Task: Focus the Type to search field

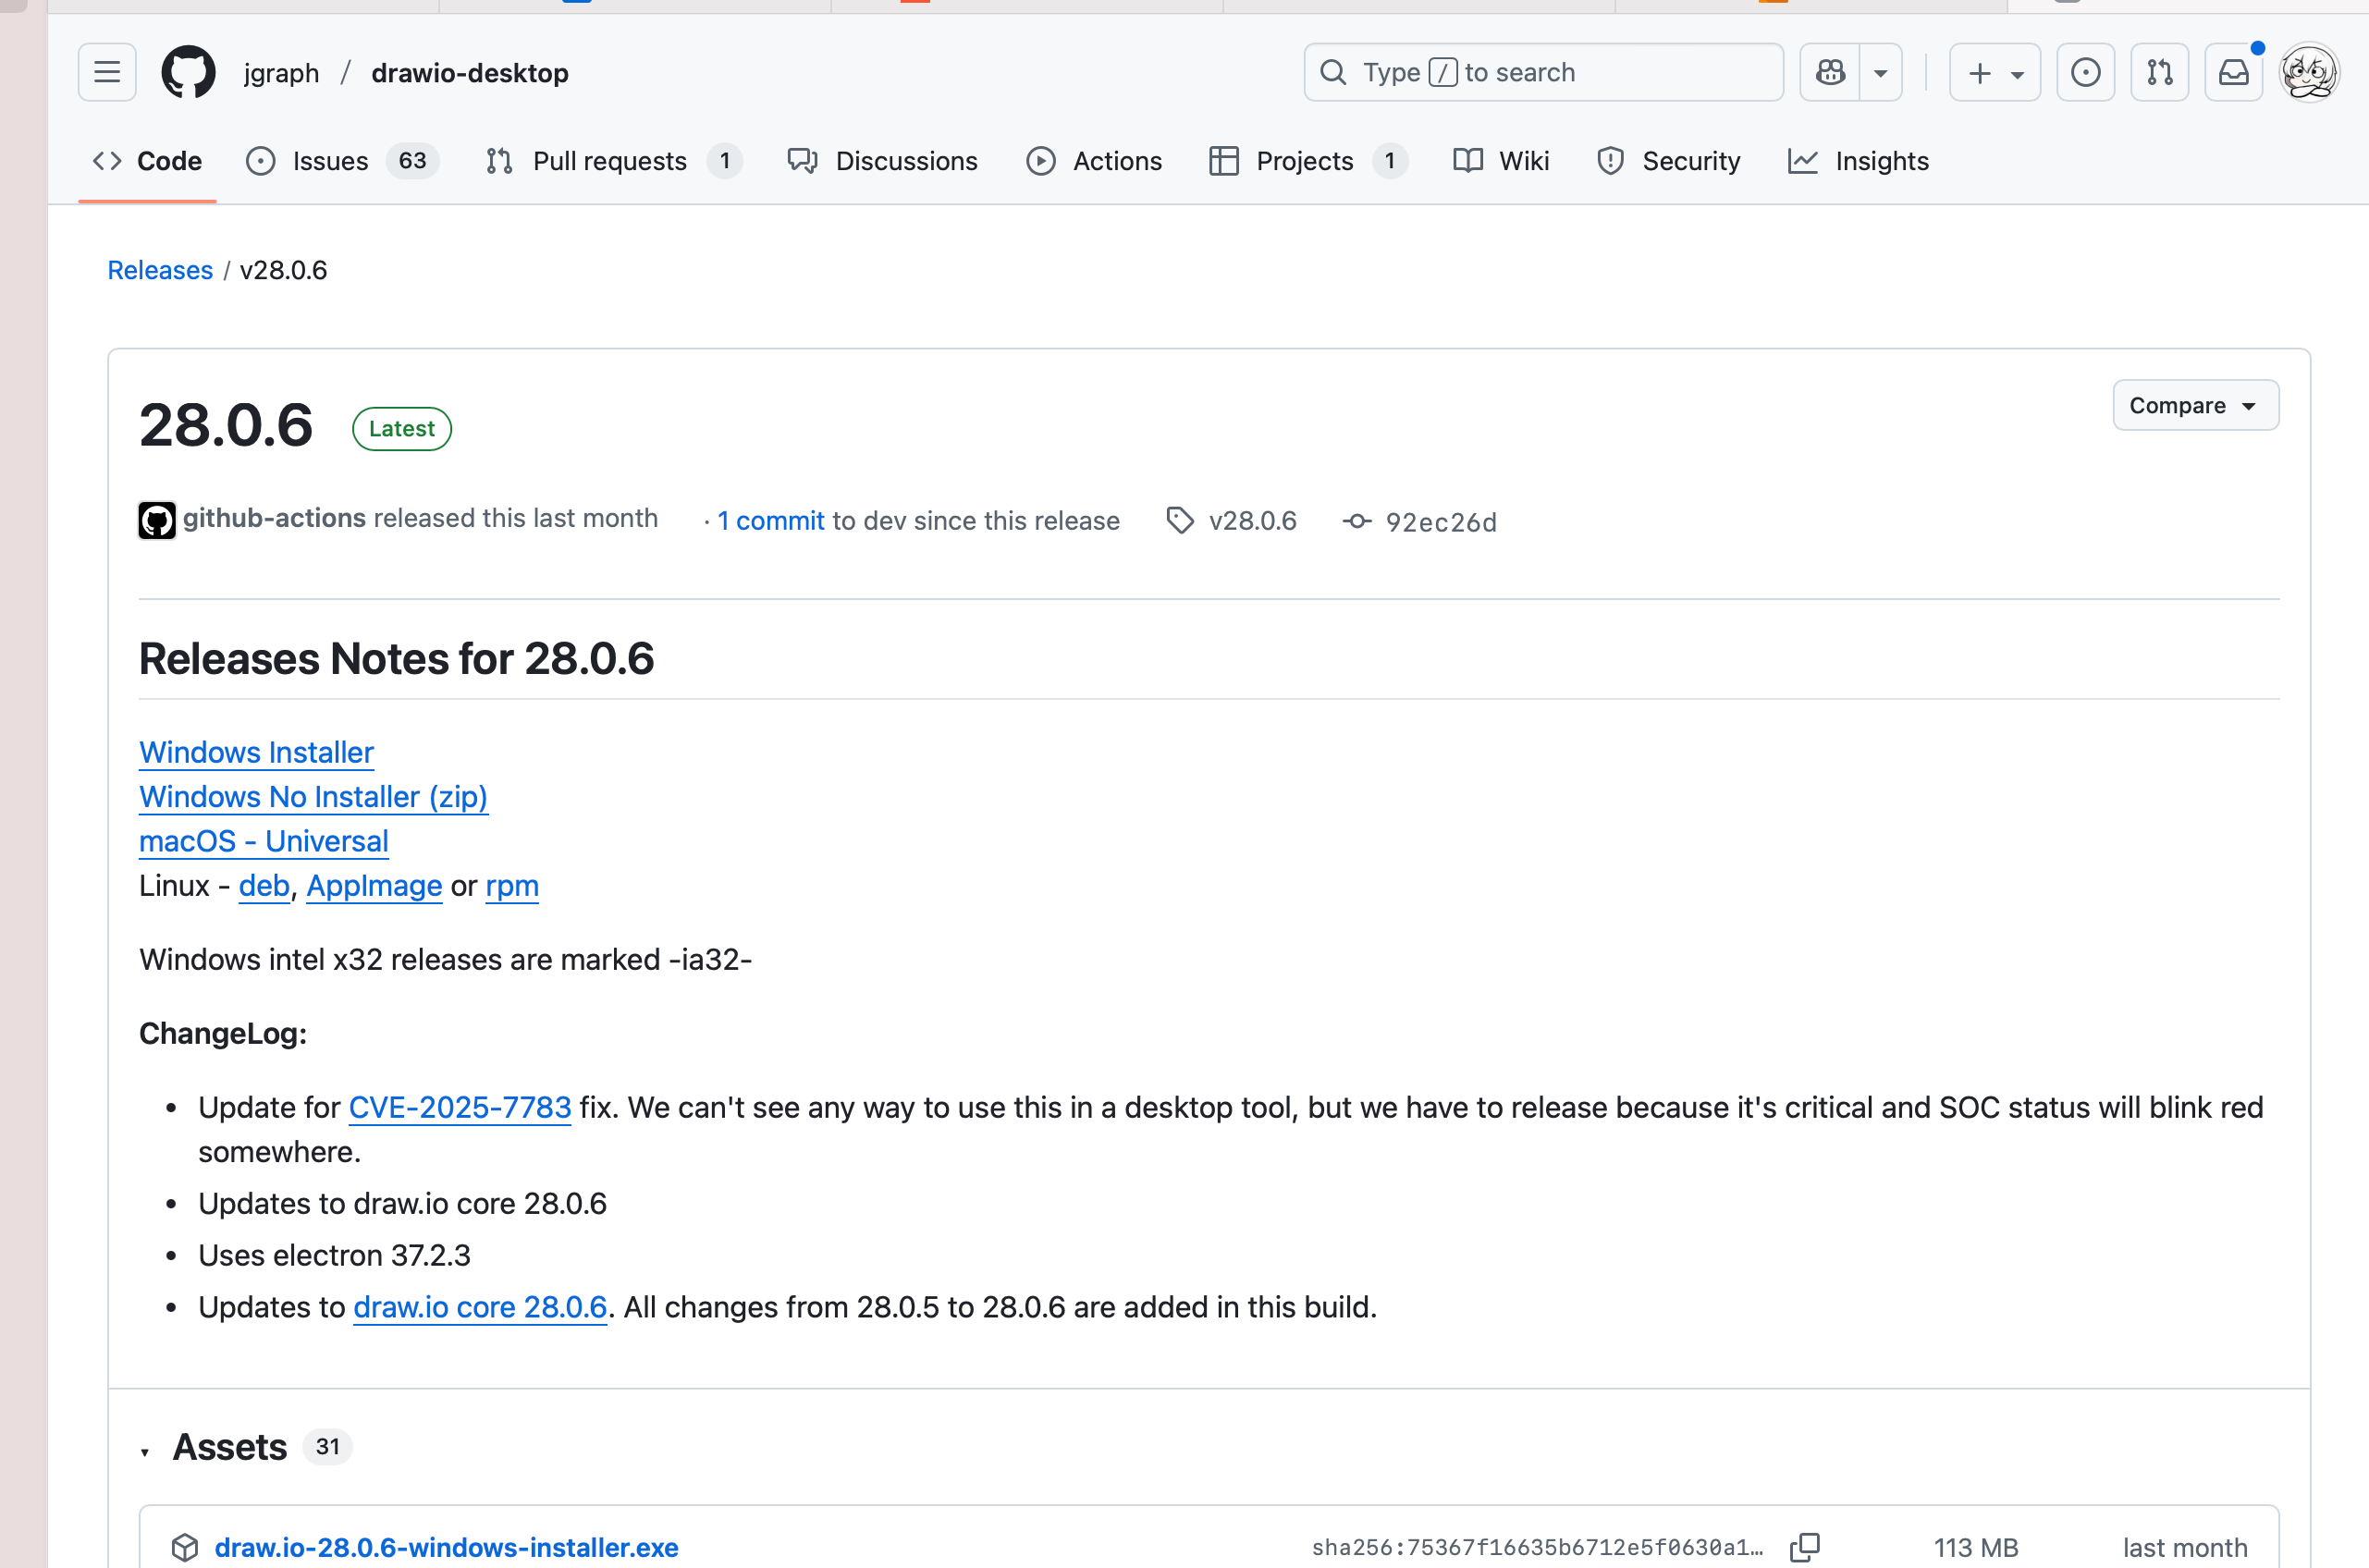Action: coord(1542,72)
